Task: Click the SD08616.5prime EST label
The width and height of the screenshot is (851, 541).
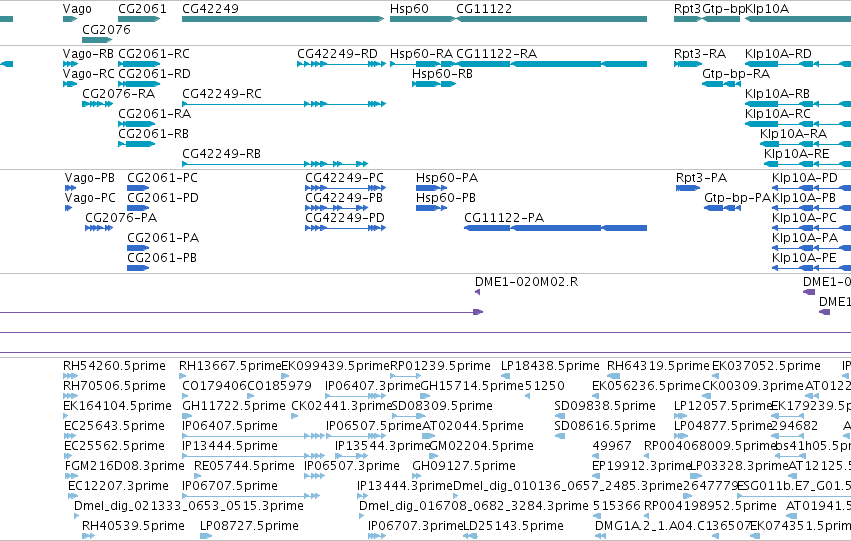Action: tap(605, 426)
